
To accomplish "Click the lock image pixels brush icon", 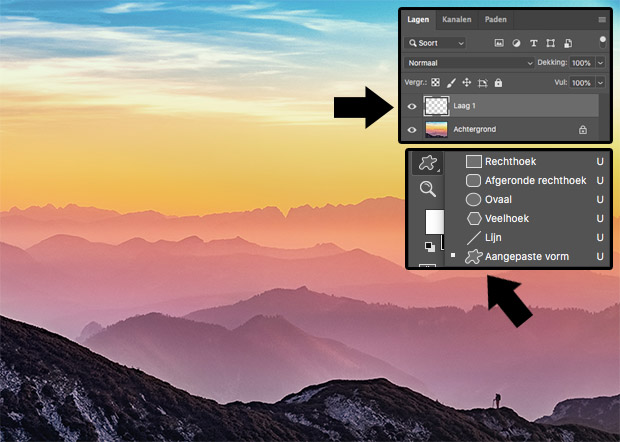I will click(x=451, y=82).
